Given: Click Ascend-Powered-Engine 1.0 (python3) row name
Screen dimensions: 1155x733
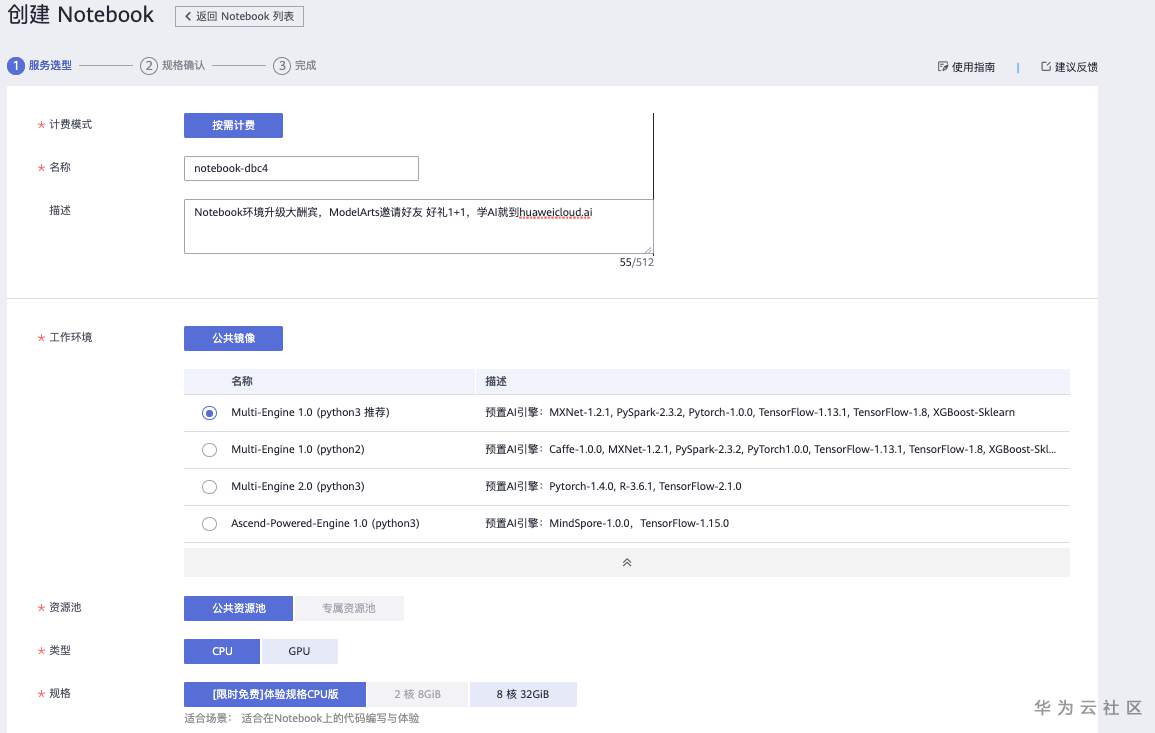Looking at the screenshot, I should point(325,523).
